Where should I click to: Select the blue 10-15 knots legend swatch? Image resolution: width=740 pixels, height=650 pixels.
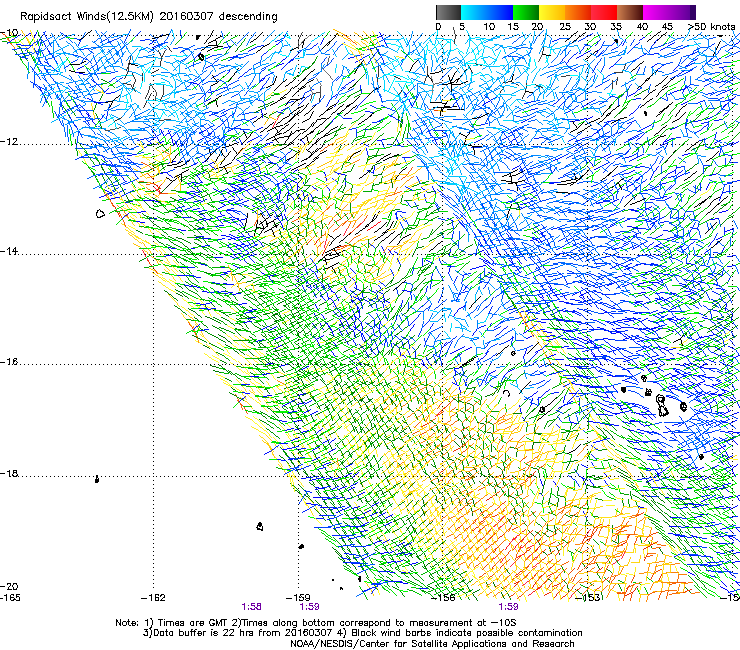500,12
